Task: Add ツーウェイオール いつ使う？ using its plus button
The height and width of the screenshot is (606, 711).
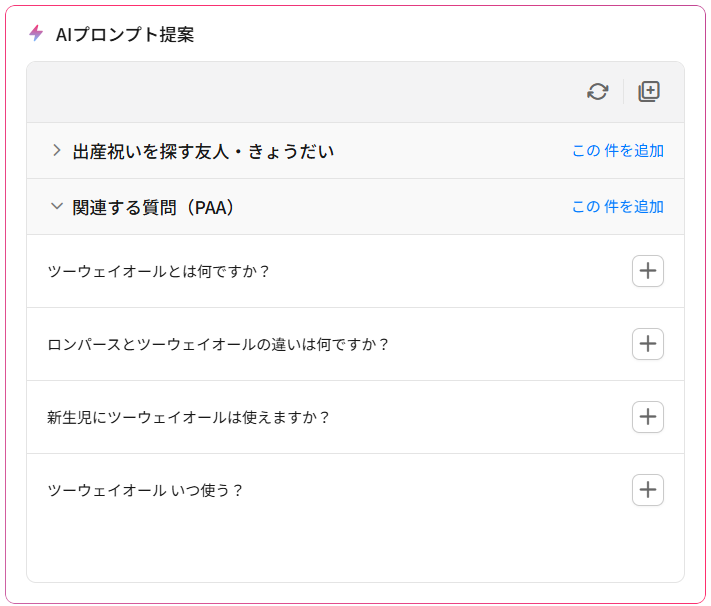Action: pos(648,490)
